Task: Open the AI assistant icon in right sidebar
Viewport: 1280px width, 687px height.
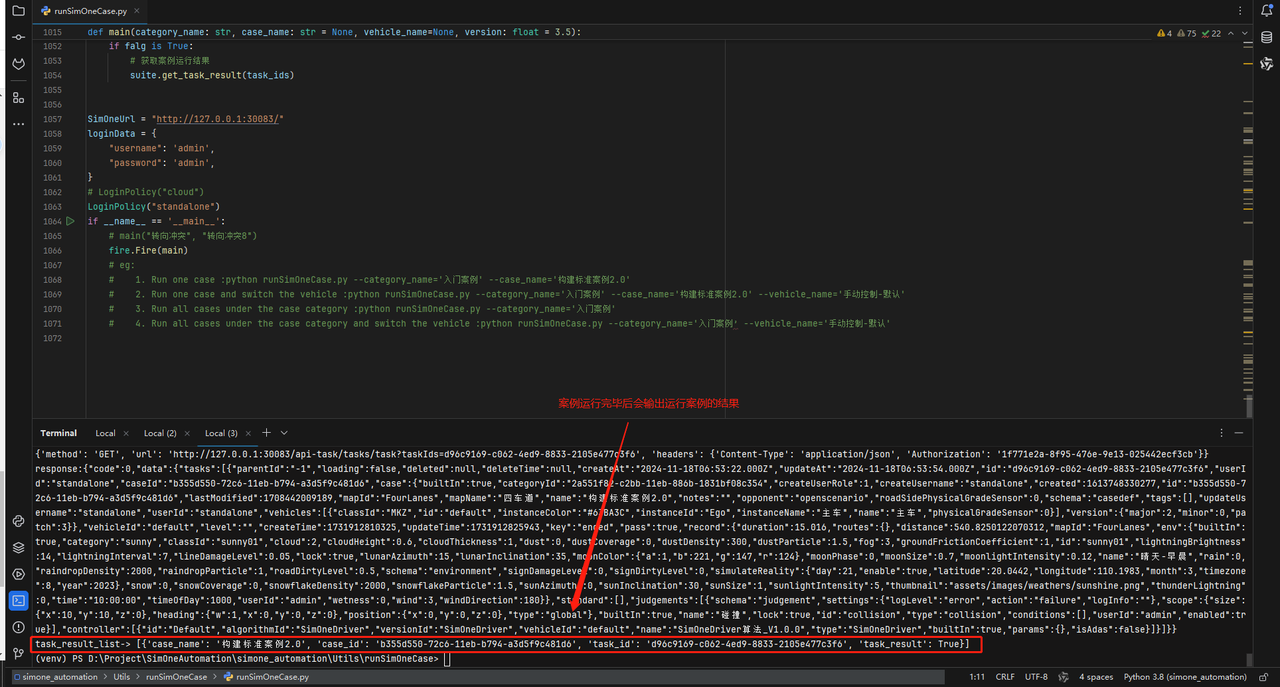Action: coord(1266,64)
